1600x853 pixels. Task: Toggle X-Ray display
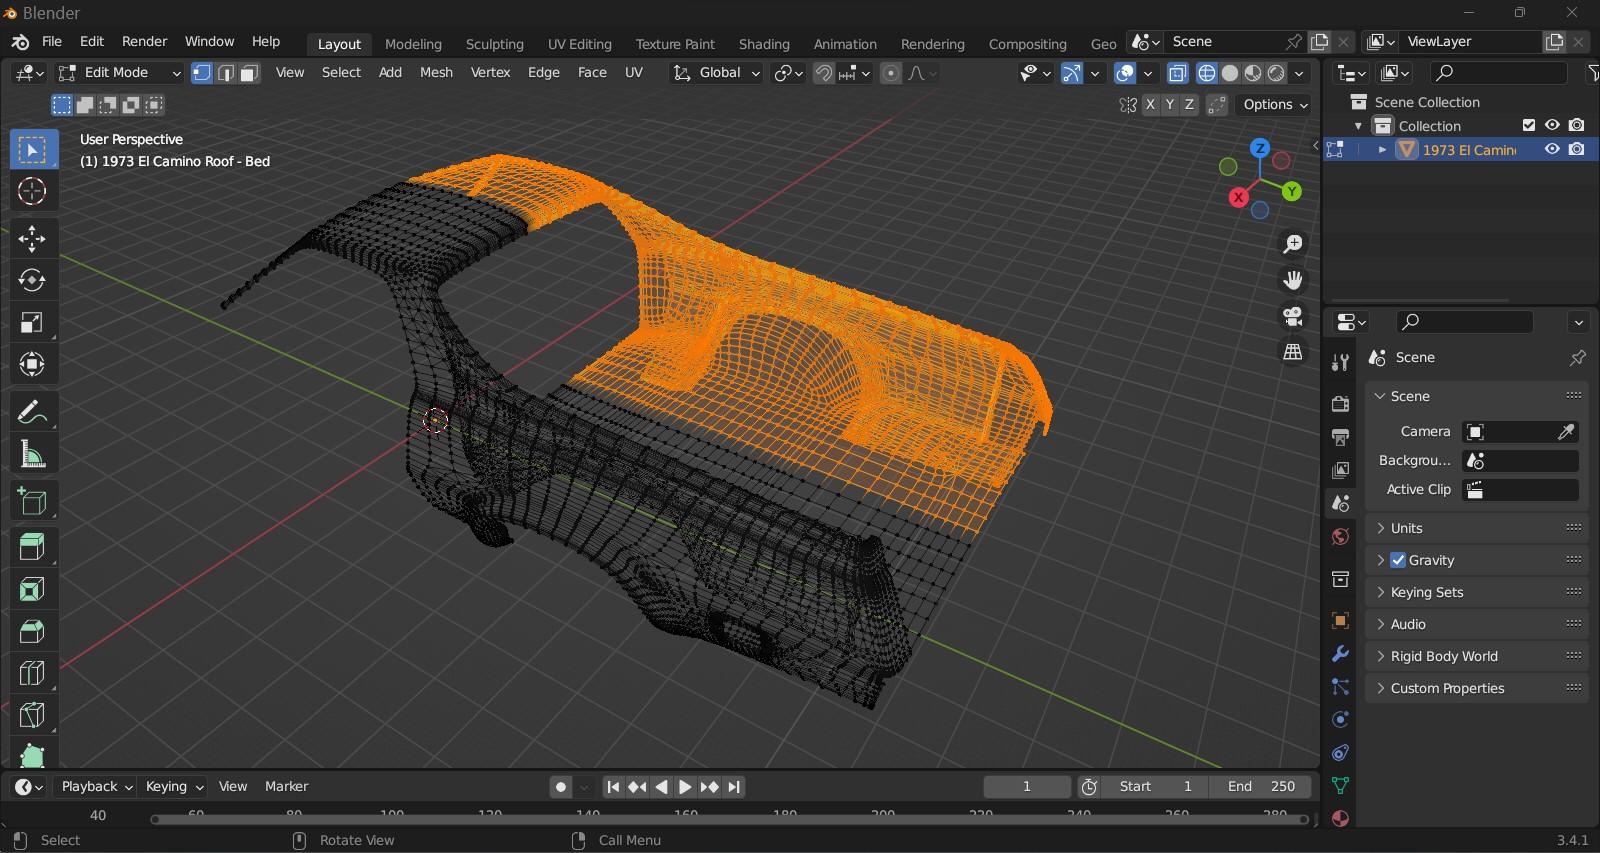[1178, 73]
